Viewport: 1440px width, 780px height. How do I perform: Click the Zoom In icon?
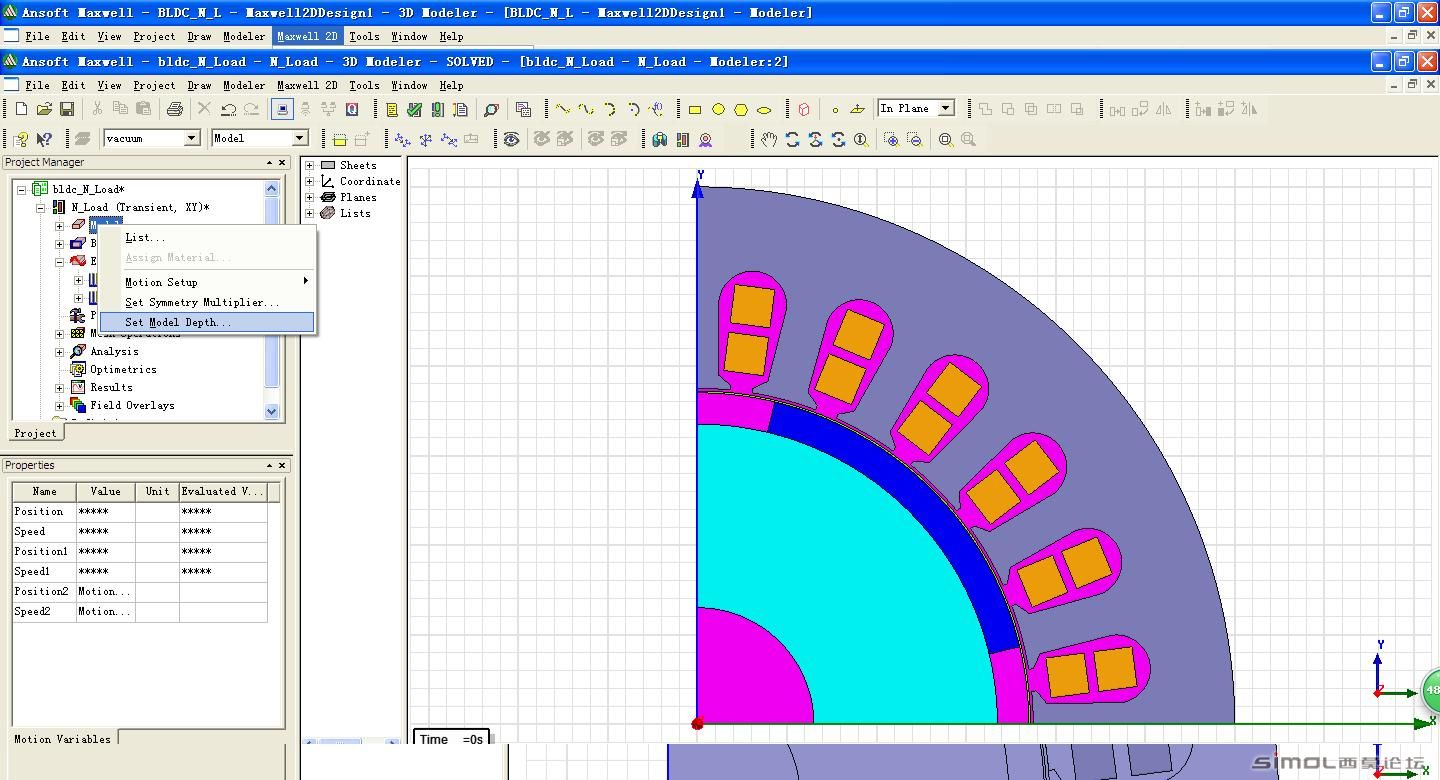click(x=891, y=140)
